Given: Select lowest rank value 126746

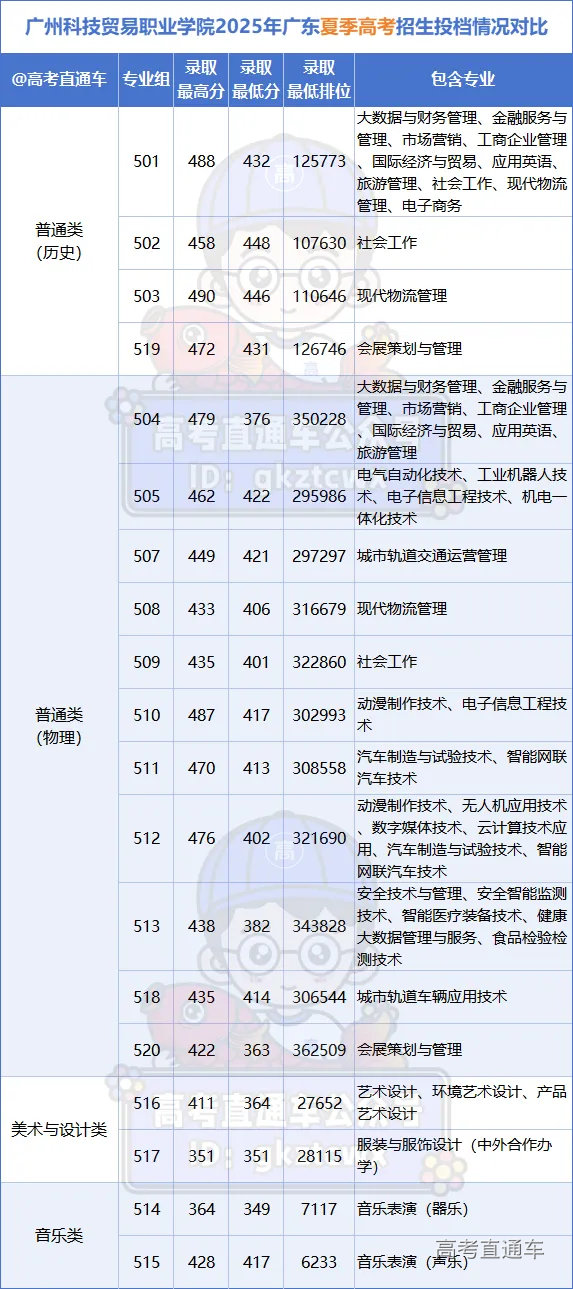Looking at the screenshot, I should click(319, 349).
